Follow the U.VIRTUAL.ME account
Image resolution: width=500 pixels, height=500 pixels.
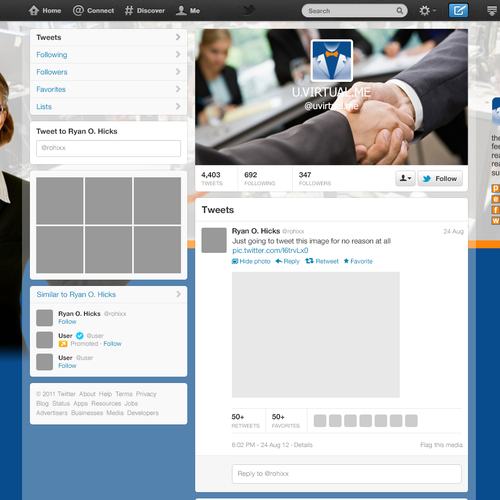pyautogui.click(x=440, y=178)
